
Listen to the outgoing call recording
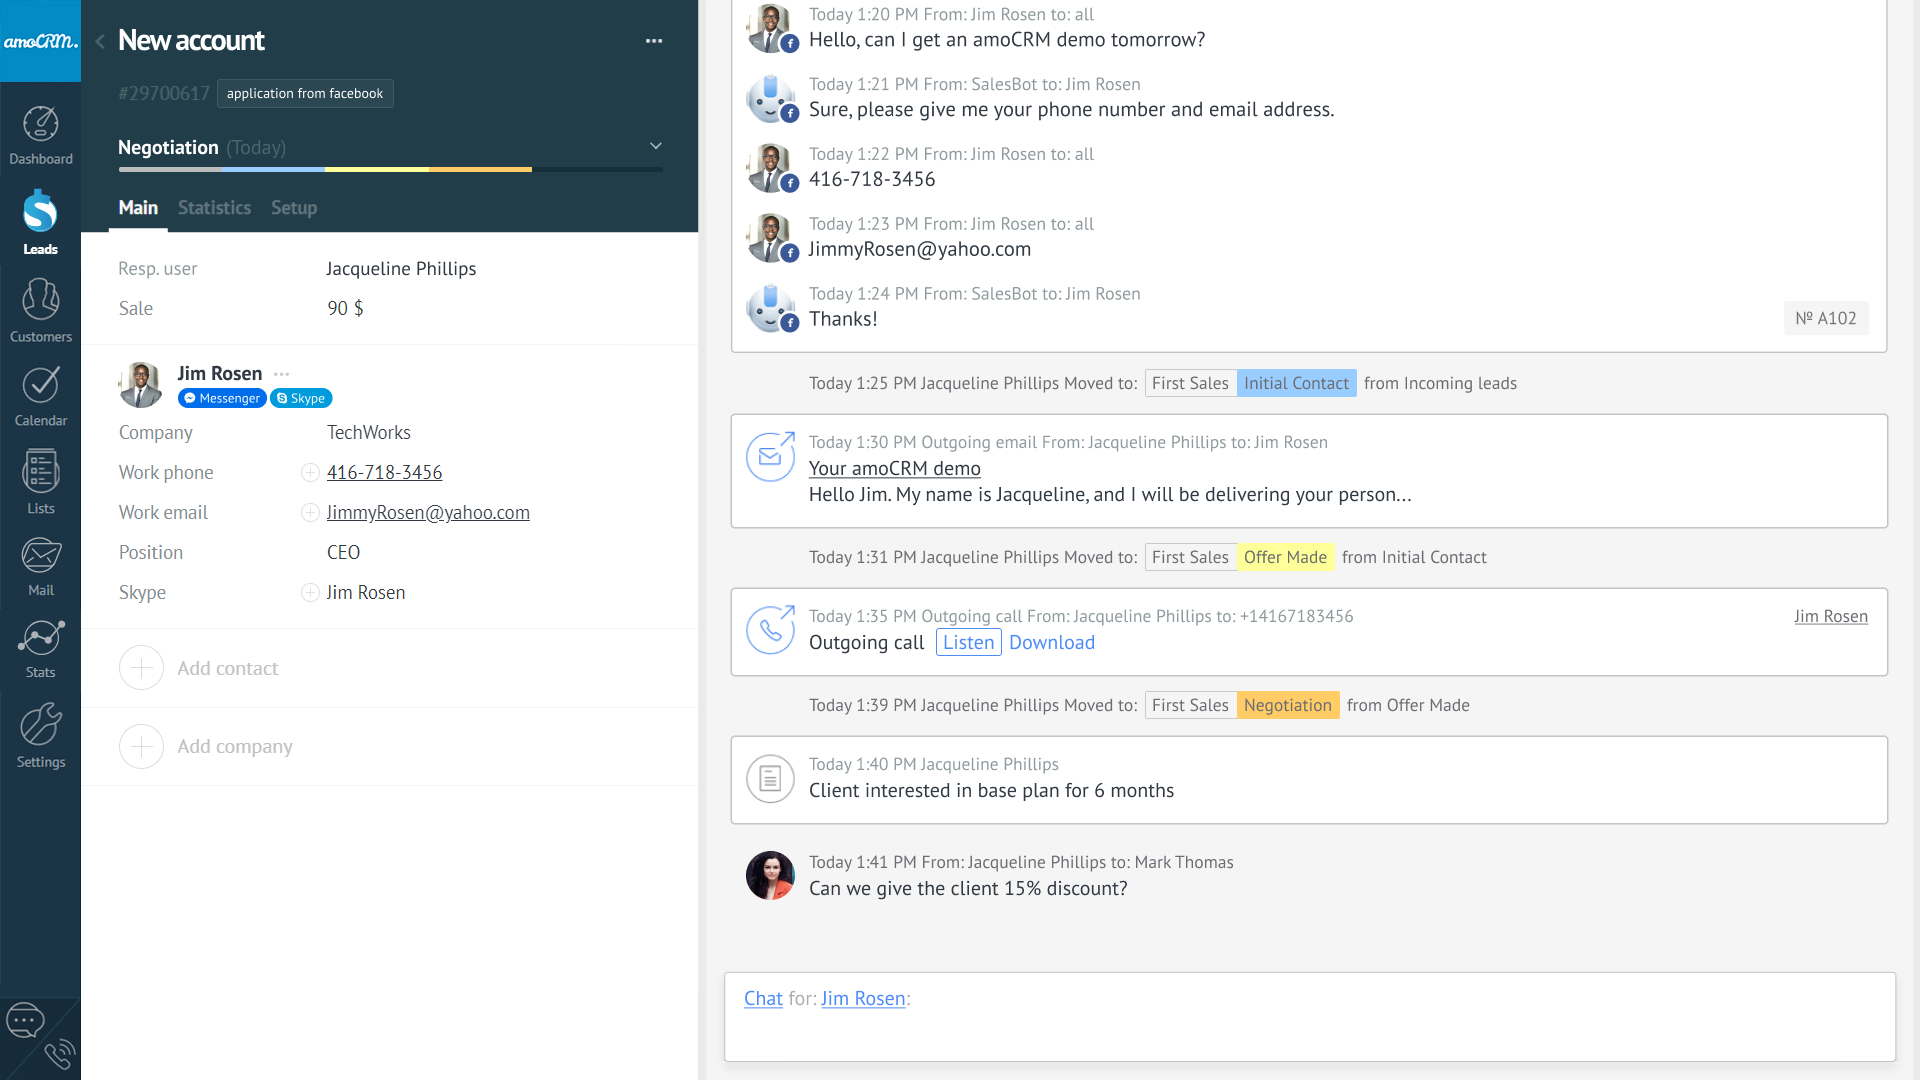tap(967, 642)
